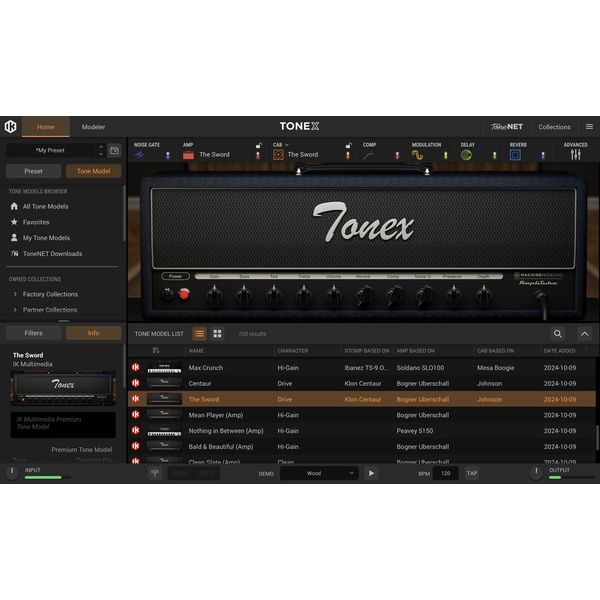
Task: Click IK icon on Nothing in Between row
Action: [135, 430]
